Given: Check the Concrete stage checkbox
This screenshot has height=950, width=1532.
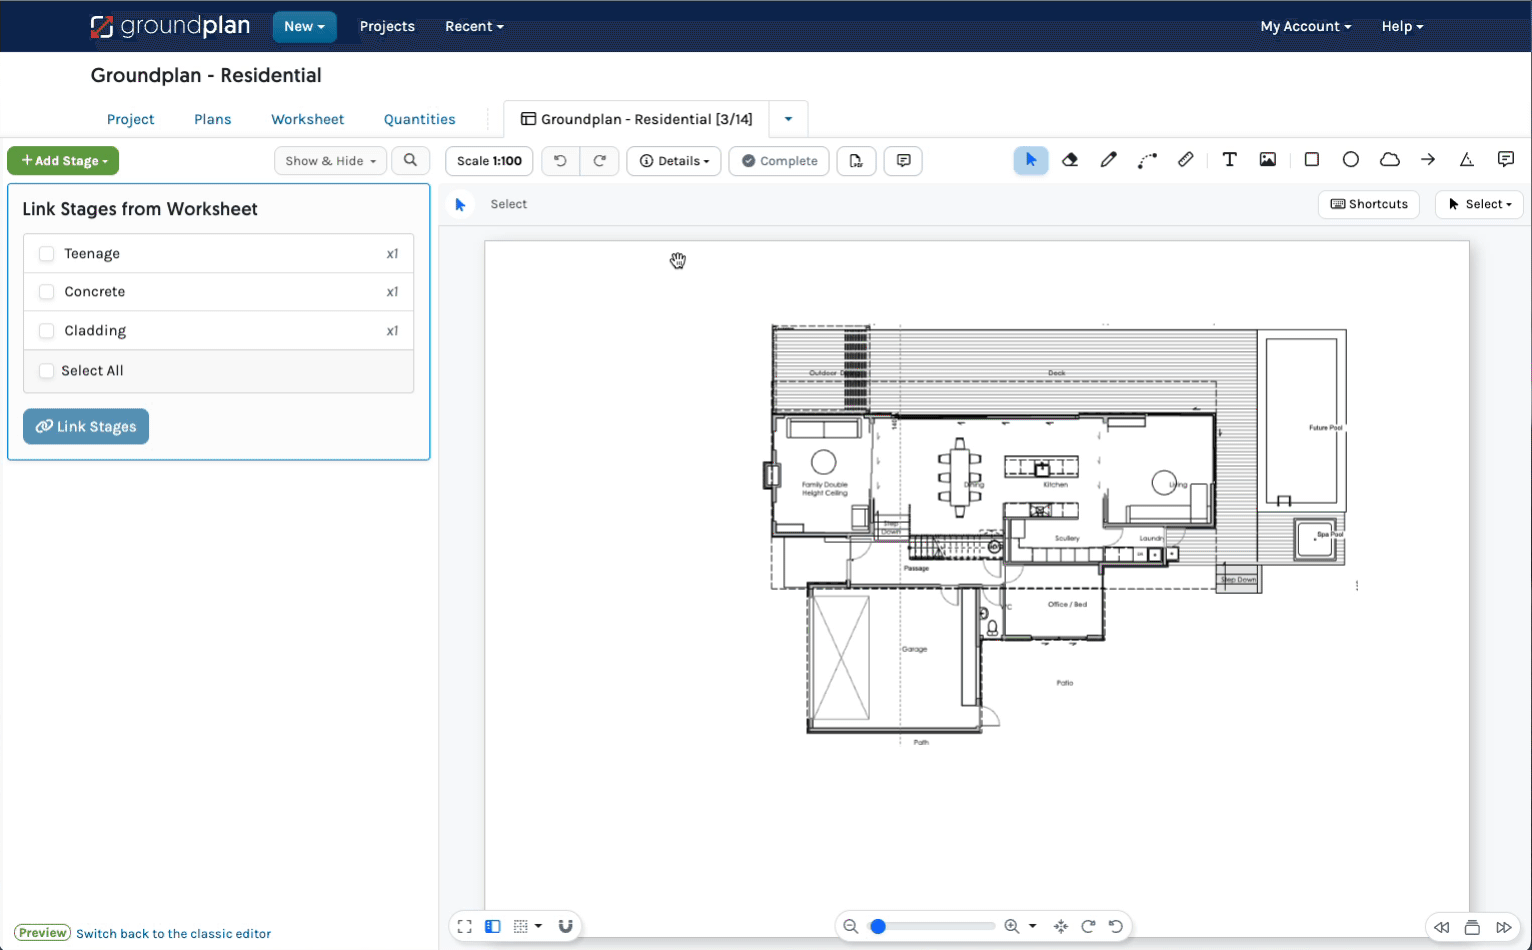Looking at the screenshot, I should pos(46,292).
